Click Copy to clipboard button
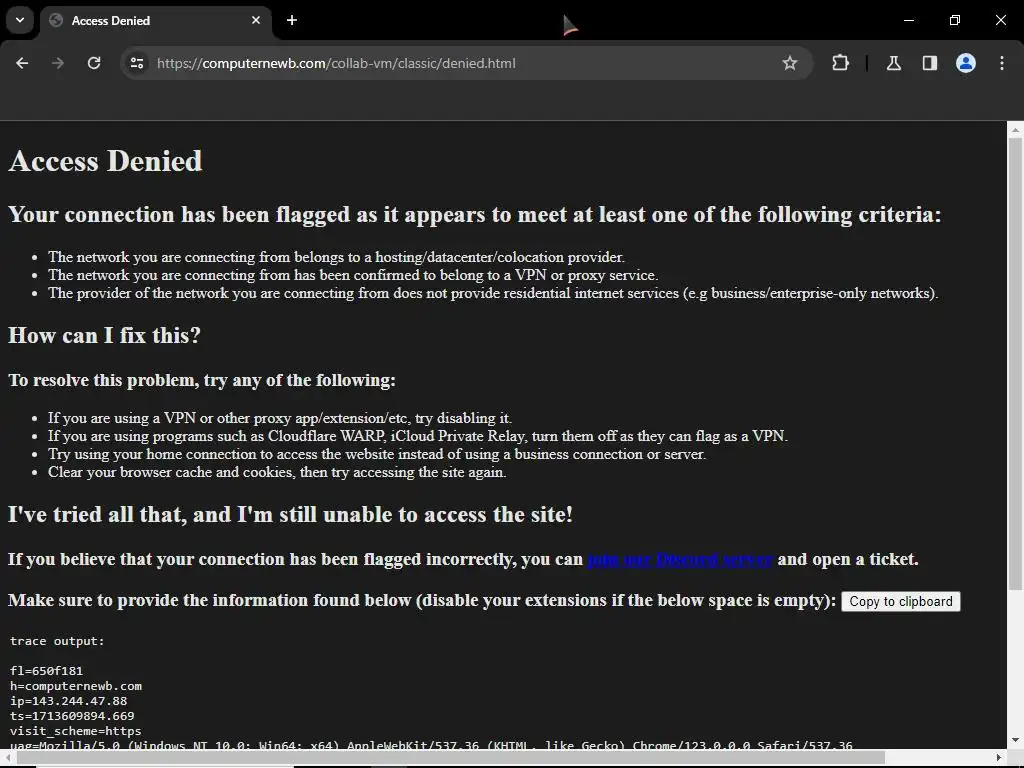This screenshot has width=1024, height=768. click(901, 601)
